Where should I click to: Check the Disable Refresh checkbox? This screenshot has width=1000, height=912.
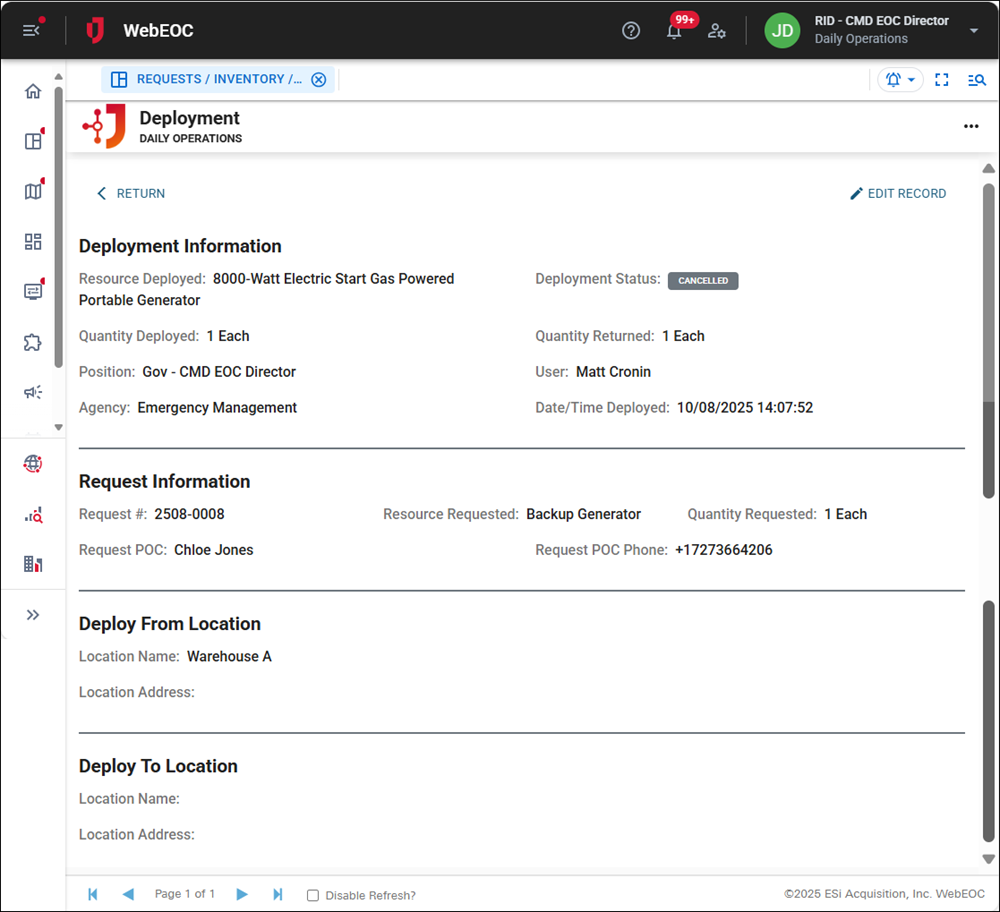pyautogui.click(x=312, y=895)
